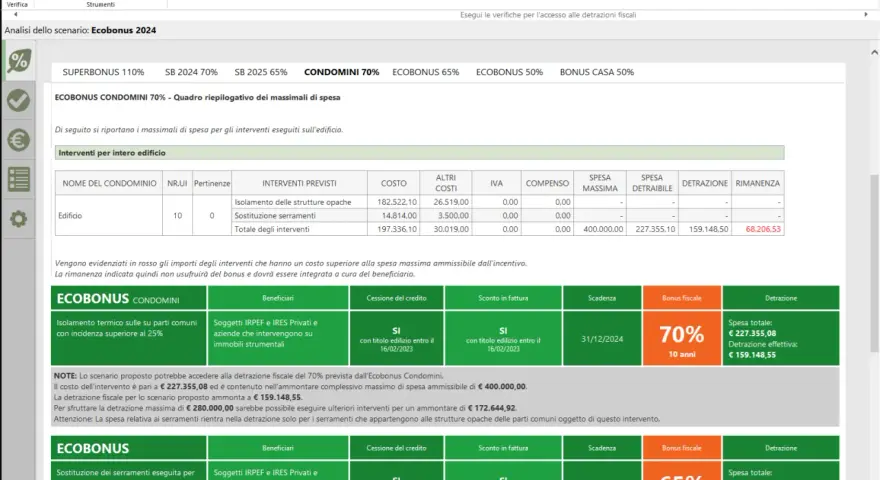Select the checkmark verification sidebar icon

click(x=19, y=100)
